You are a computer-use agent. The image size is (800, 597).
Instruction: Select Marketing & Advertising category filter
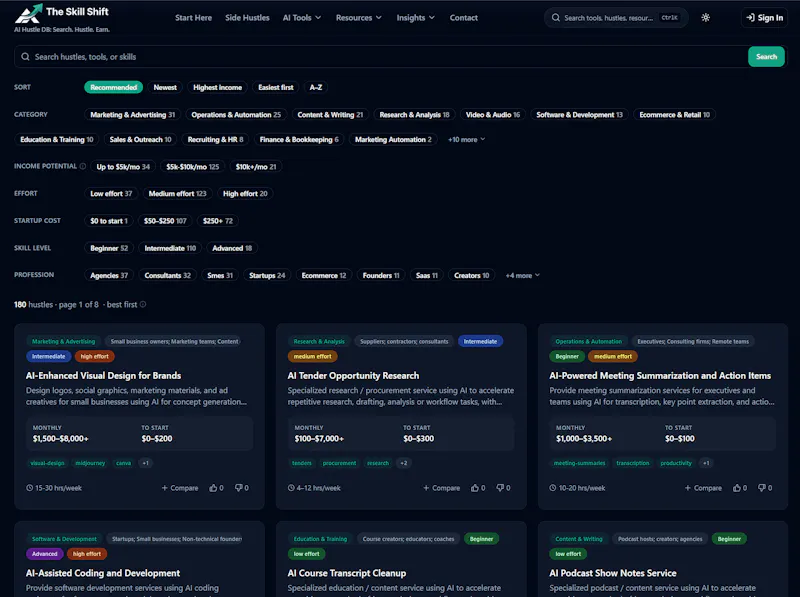tap(133, 115)
